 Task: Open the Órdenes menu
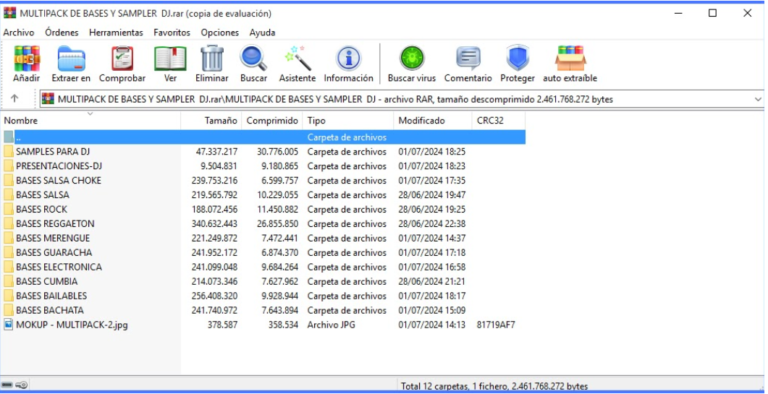point(62,33)
